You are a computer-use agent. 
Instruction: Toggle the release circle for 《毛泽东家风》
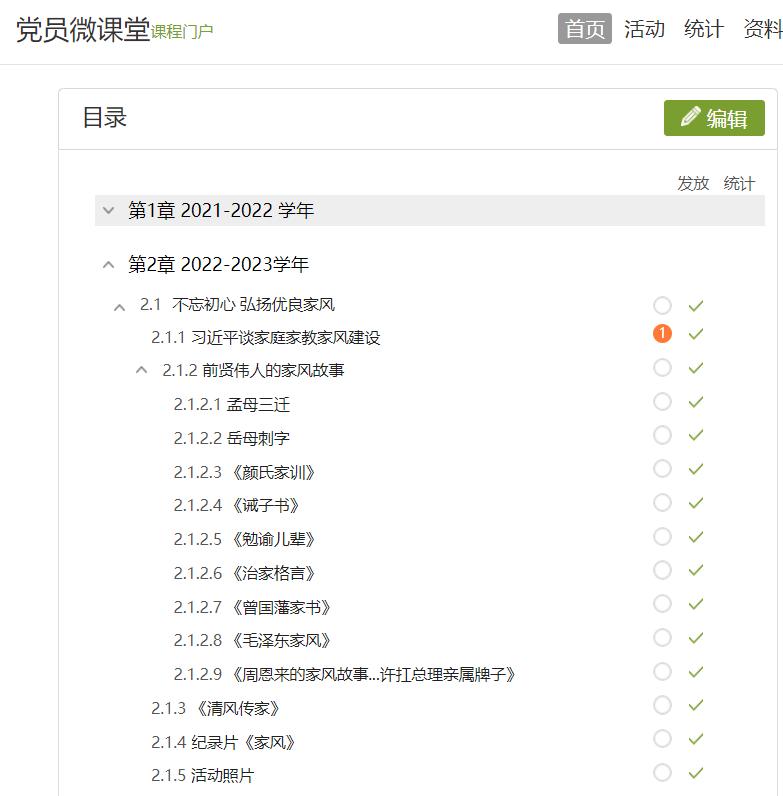click(662, 638)
